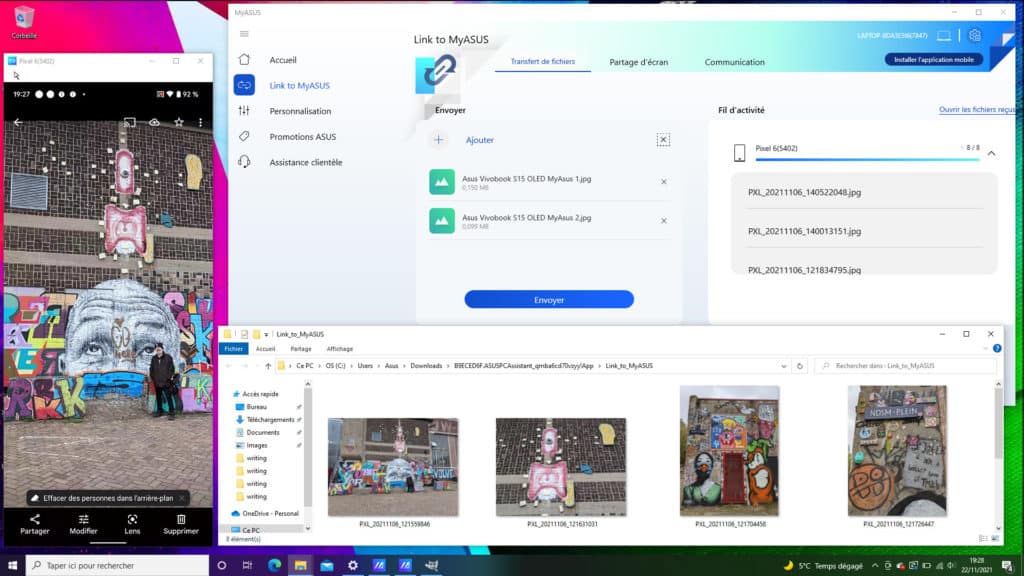1024x576 pixels.
Task: Open Affichage ribbon tab in File Explorer
Action: coord(340,349)
